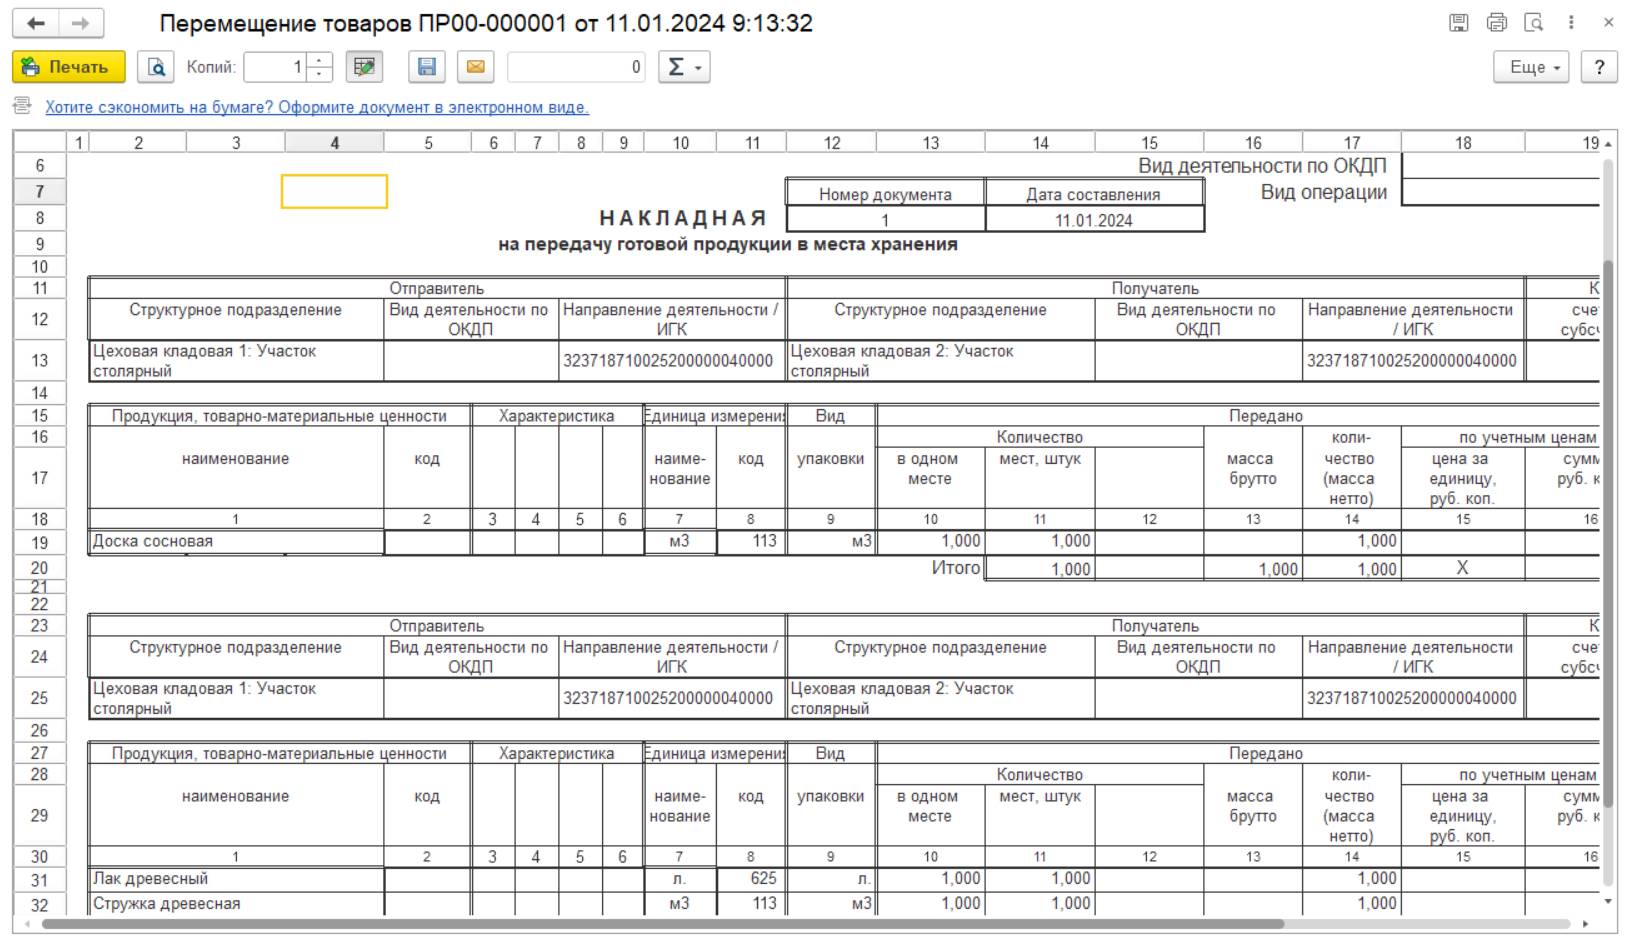
Task: Click the title bar printer icon
Action: pos(1497,22)
